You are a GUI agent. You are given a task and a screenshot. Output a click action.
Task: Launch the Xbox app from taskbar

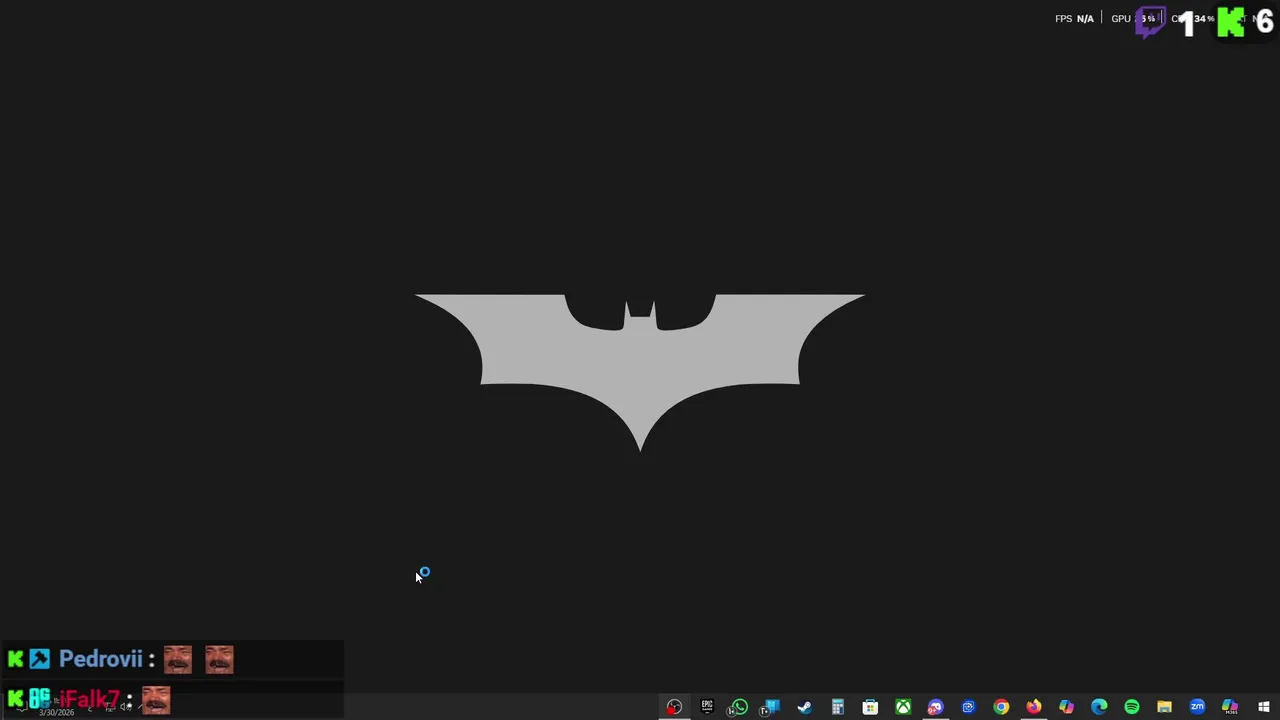pos(903,707)
